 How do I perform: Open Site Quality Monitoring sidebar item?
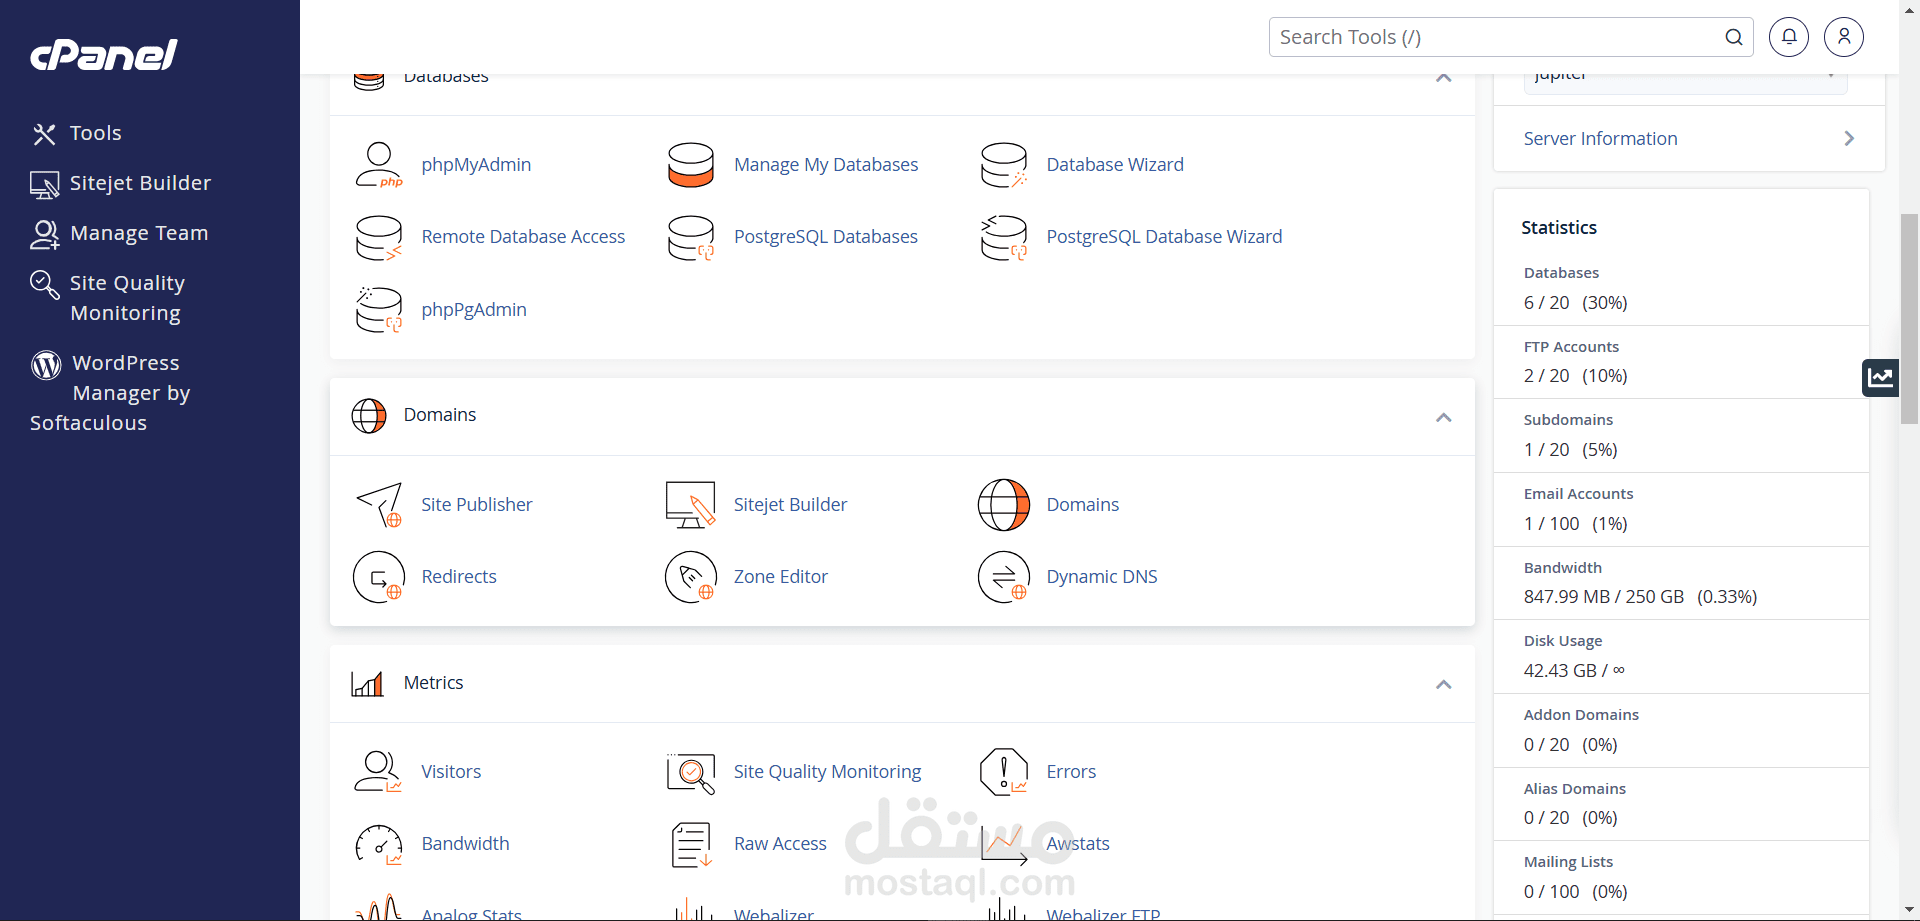(108, 298)
